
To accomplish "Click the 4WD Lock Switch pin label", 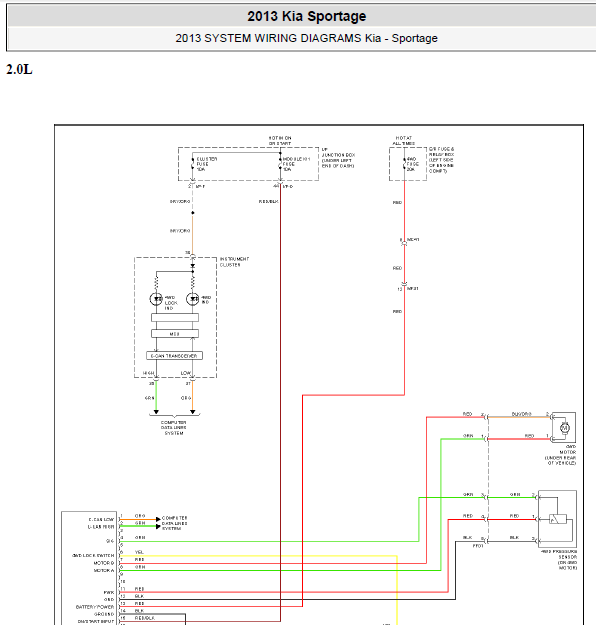I will point(93,555).
